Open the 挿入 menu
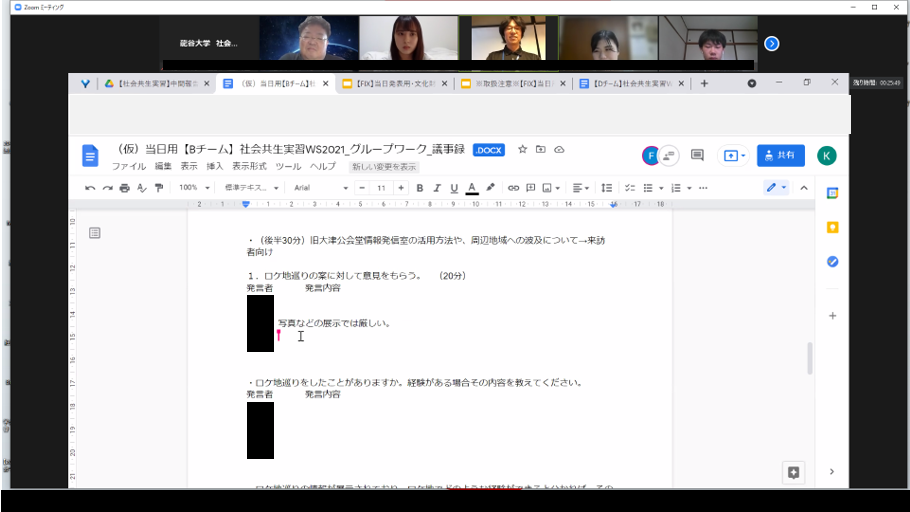 tap(215, 167)
